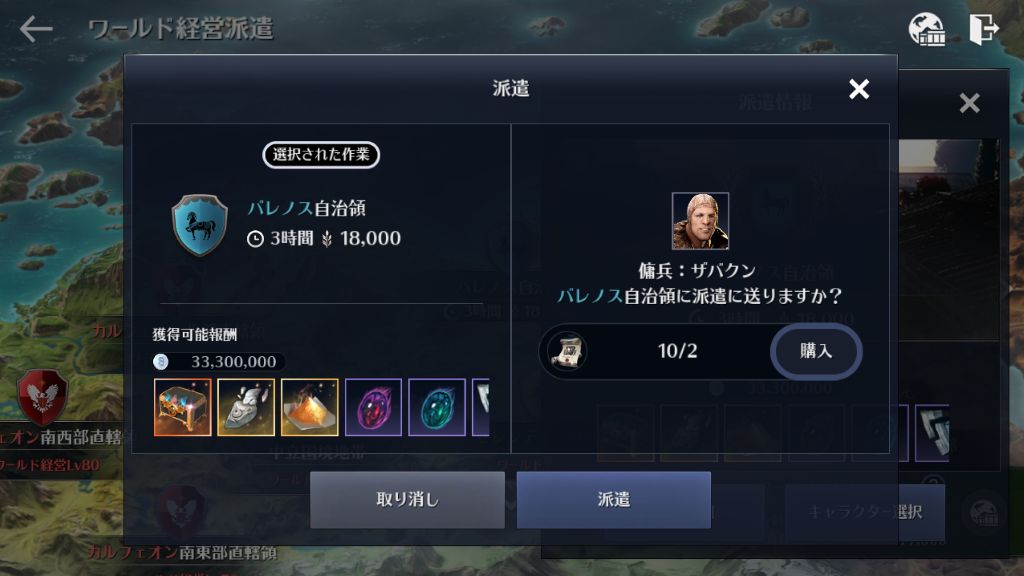1024x576 pixels.
Task: Close the 派遣 dialog
Action: click(x=859, y=89)
